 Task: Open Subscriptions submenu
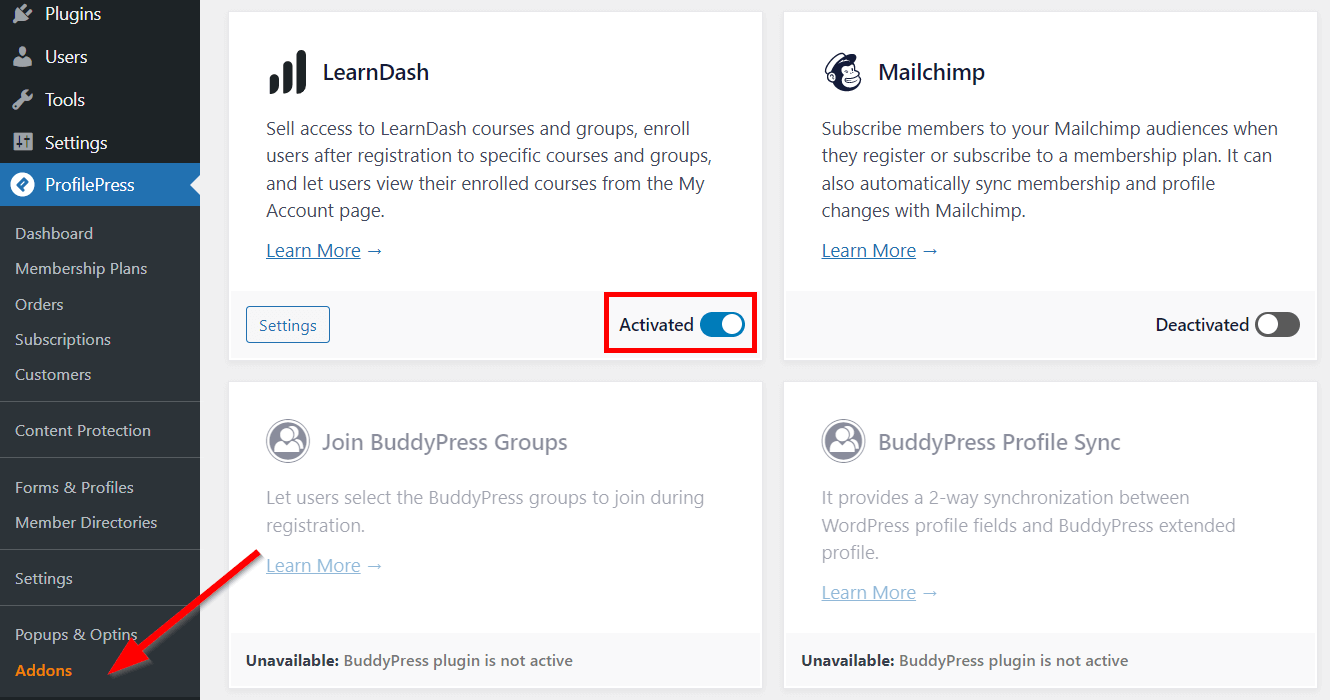pyautogui.click(x=63, y=339)
